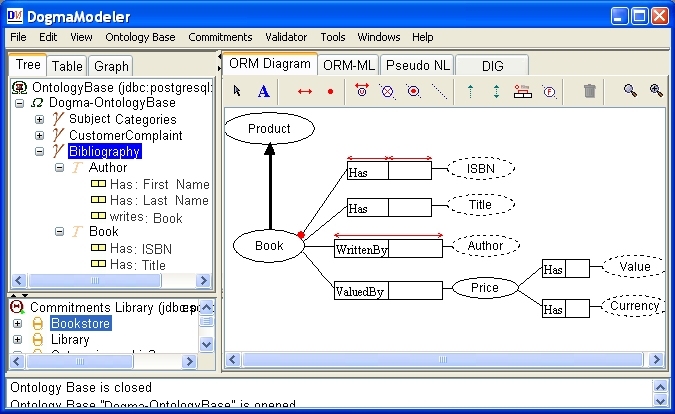Collapse the Bibliography node

tap(39, 151)
